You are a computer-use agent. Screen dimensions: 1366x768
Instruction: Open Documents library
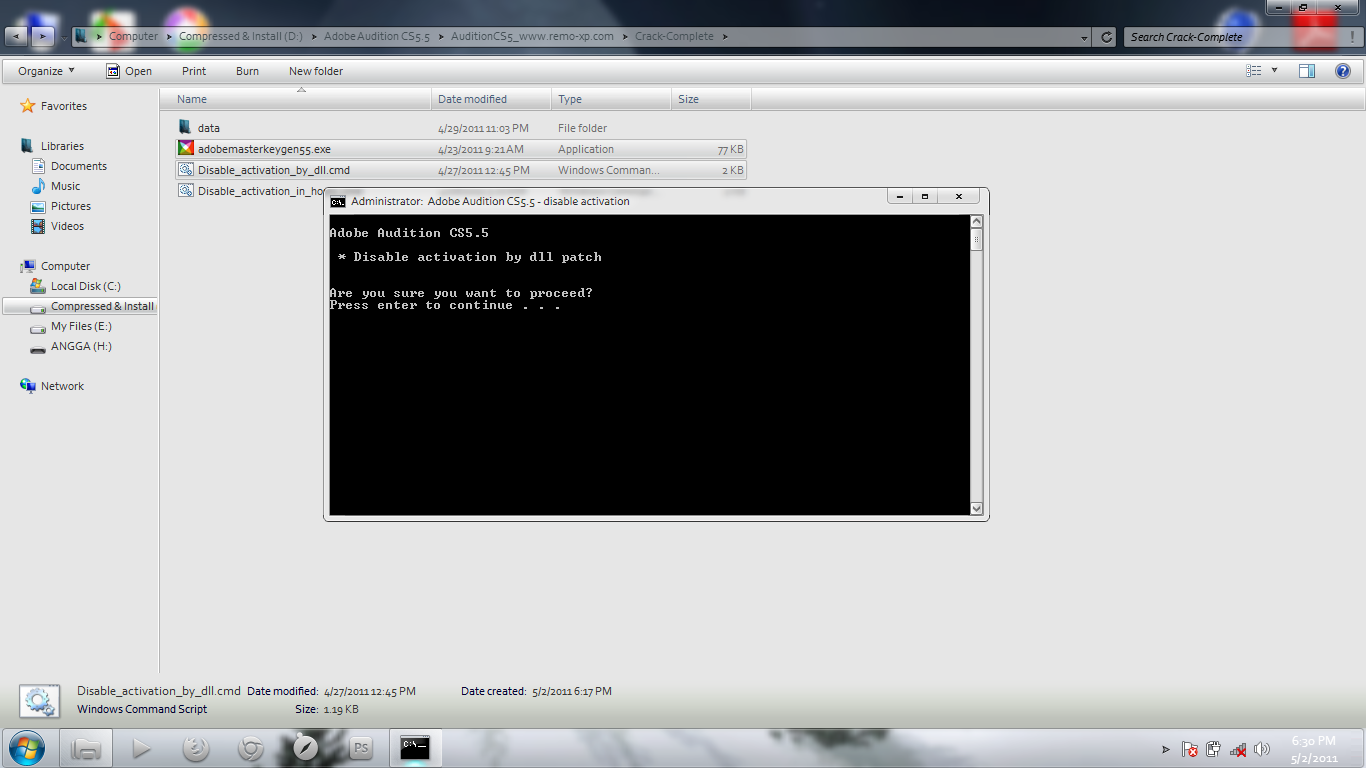(79, 166)
